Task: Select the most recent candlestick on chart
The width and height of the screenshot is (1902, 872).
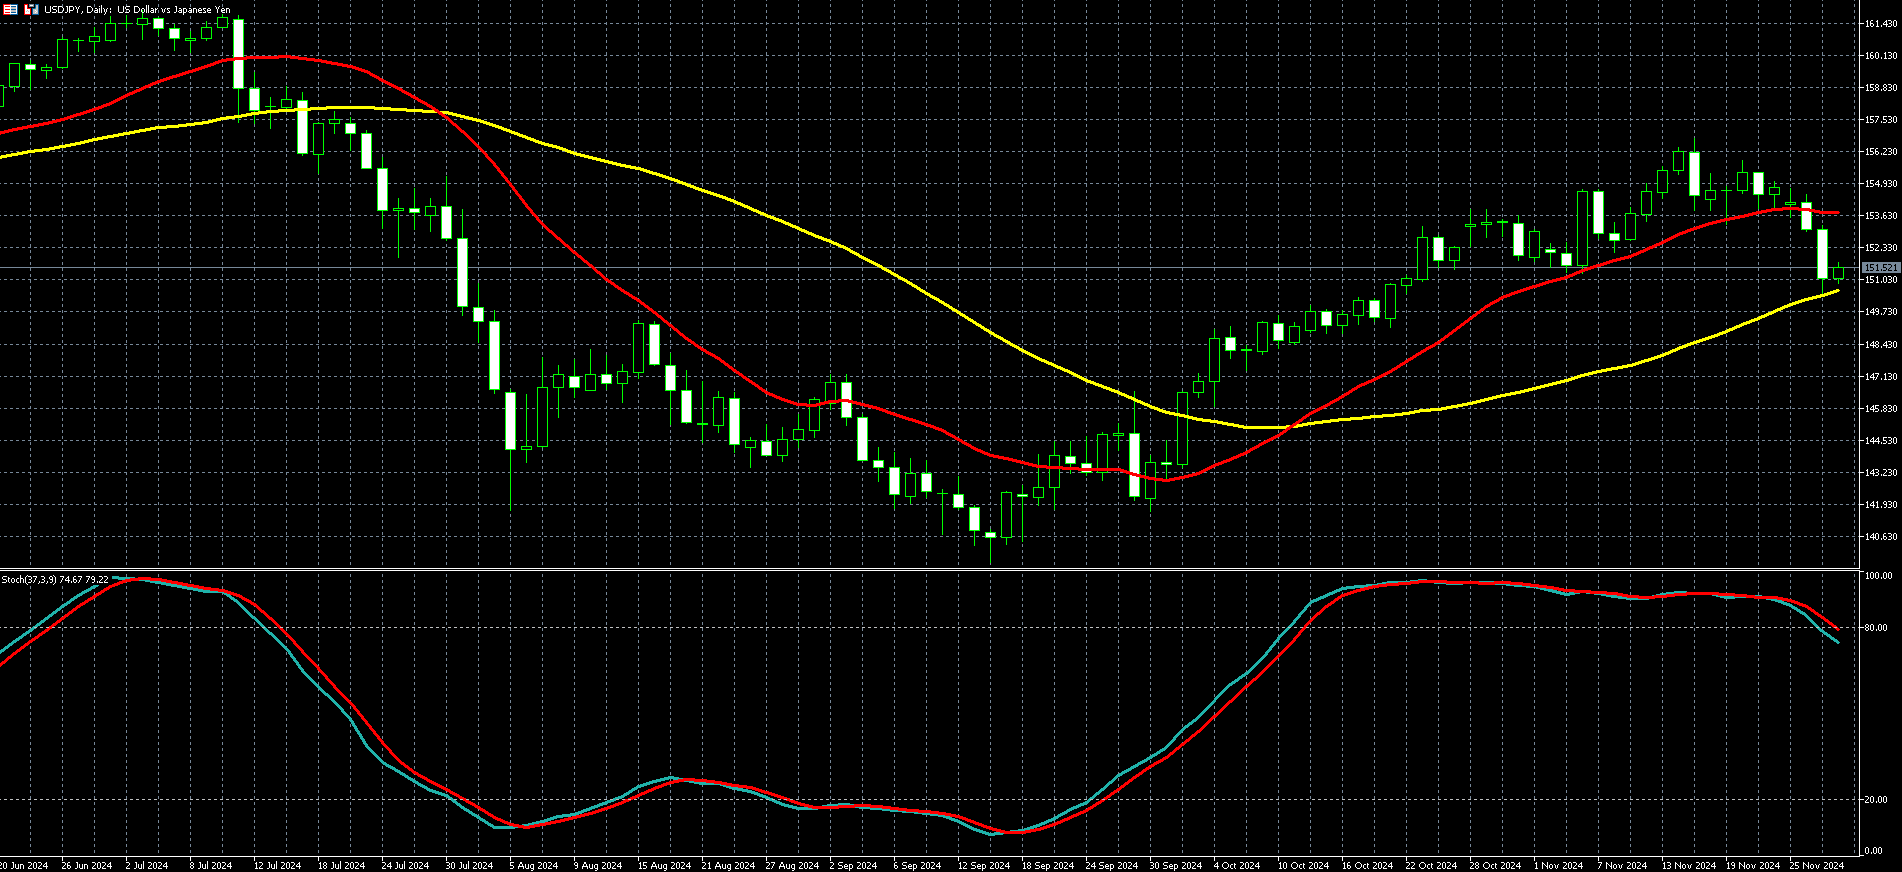Action: click(x=1838, y=273)
